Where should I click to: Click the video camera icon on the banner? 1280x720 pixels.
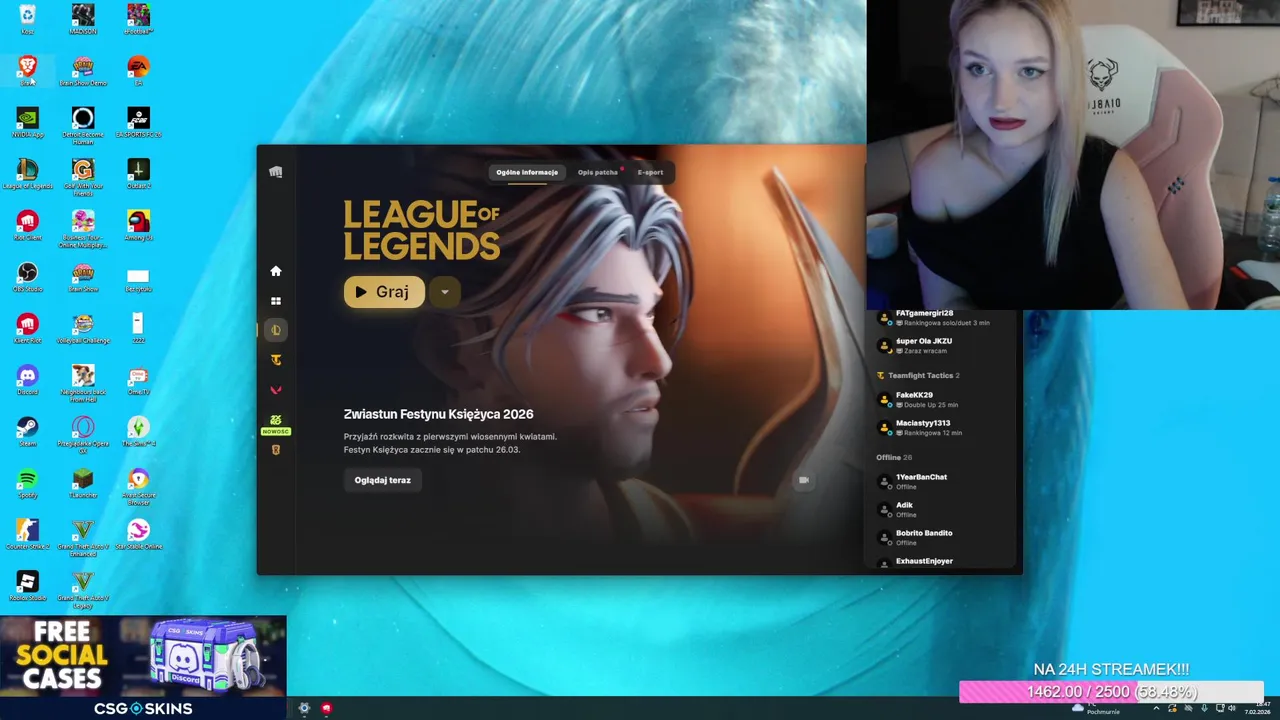click(803, 480)
